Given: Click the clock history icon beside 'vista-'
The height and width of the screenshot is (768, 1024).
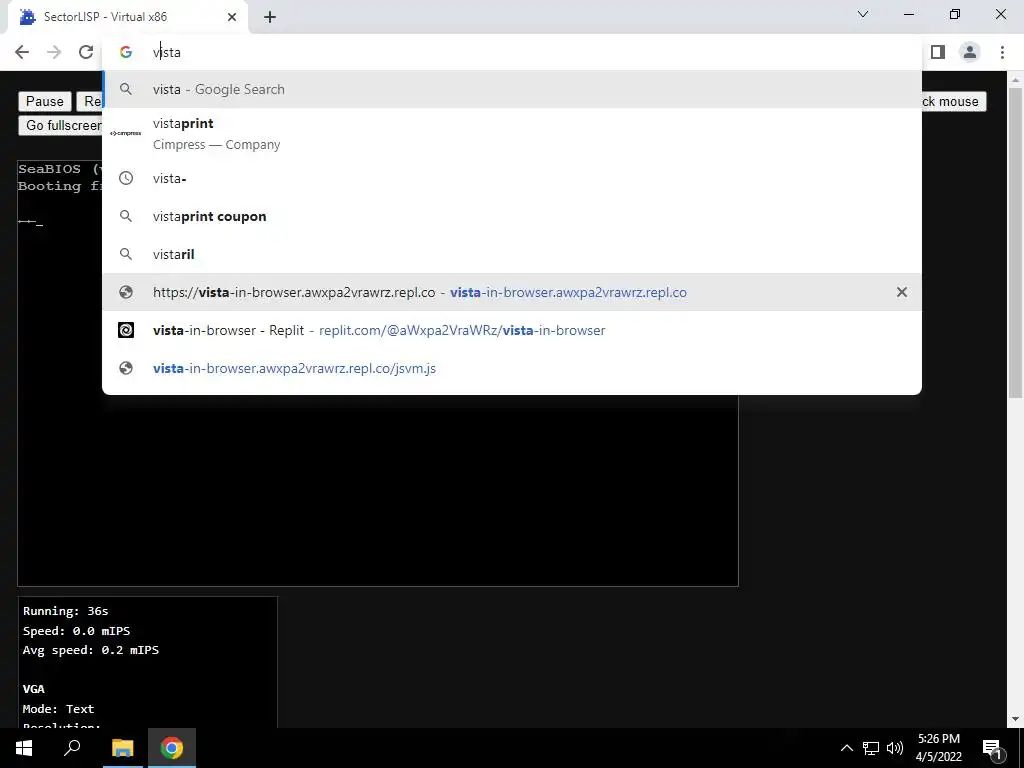Looking at the screenshot, I should [x=126, y=178].
